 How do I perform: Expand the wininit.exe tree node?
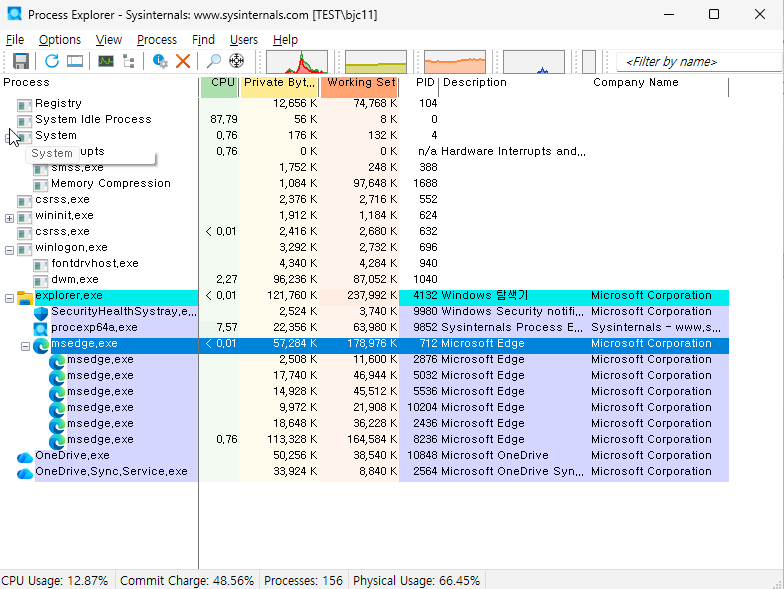click(x=9, y=216)
